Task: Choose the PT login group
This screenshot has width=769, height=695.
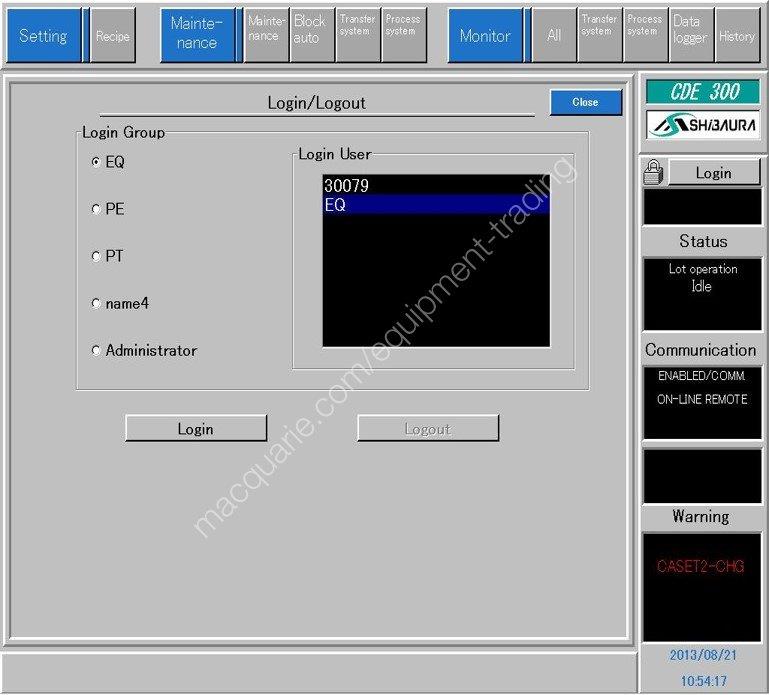Action: 96,257
